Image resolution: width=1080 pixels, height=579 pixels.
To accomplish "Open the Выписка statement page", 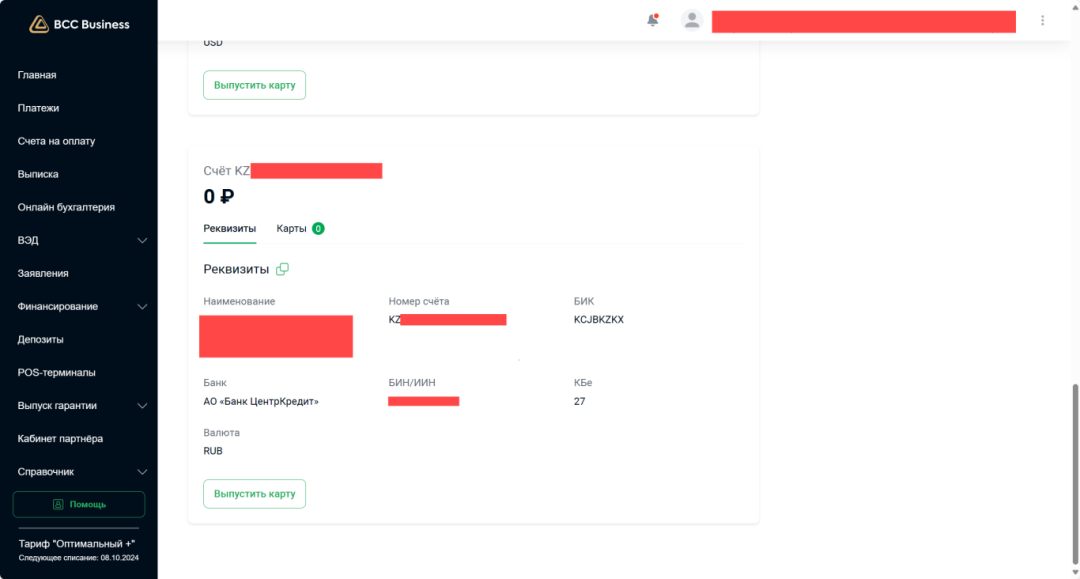I will click(x=38, y=174).
